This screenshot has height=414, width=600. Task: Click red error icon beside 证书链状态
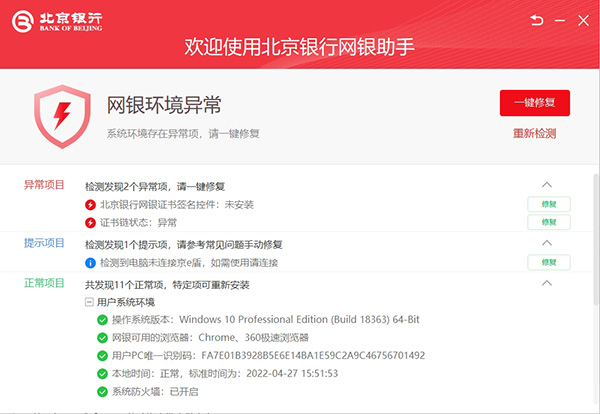90,223
